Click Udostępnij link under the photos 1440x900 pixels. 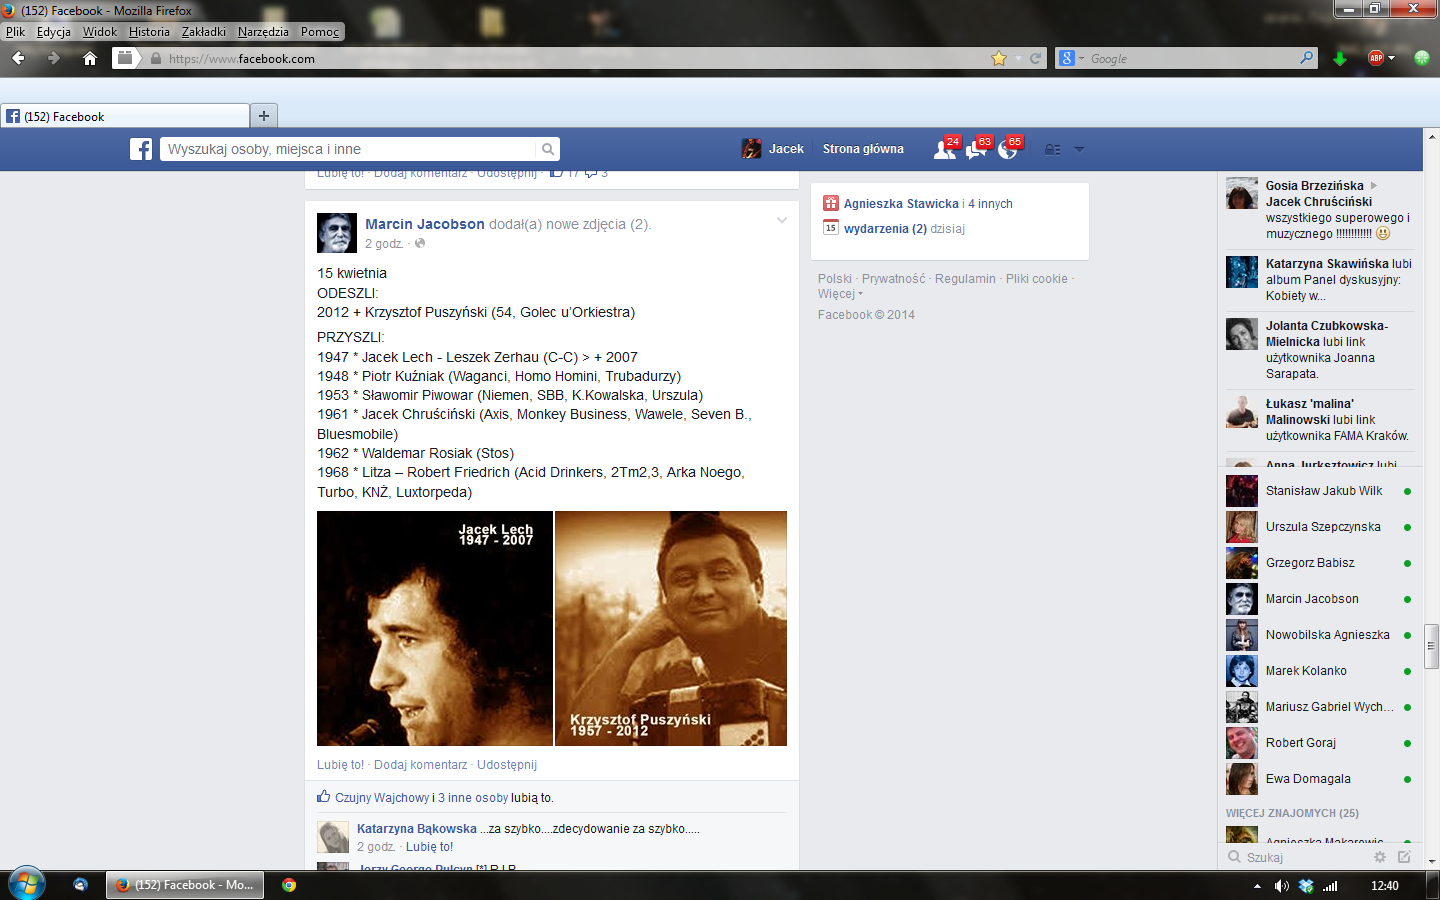tap(507, 765)
